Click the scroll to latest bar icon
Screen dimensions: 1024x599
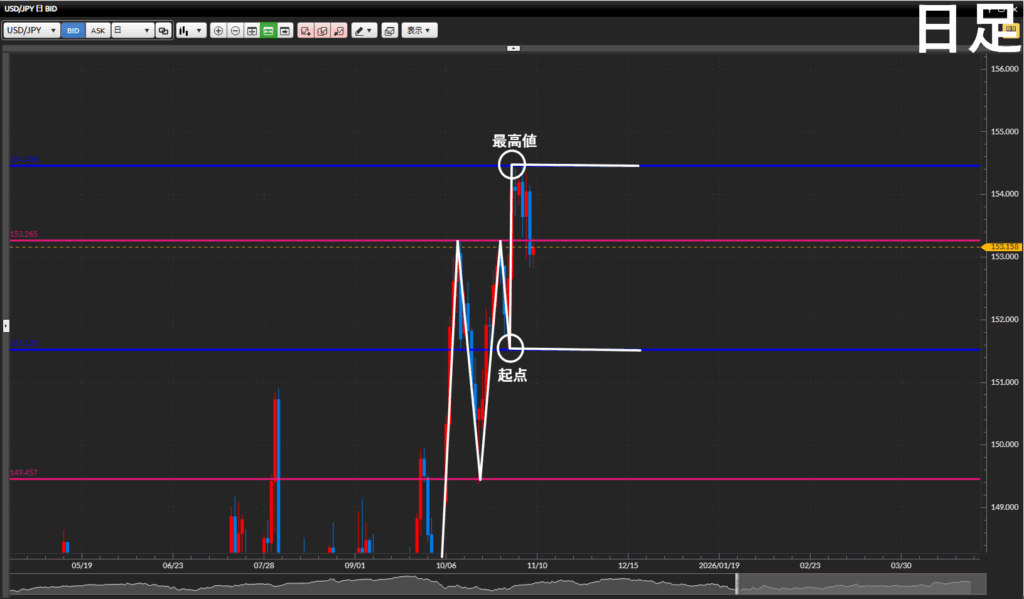285,31
